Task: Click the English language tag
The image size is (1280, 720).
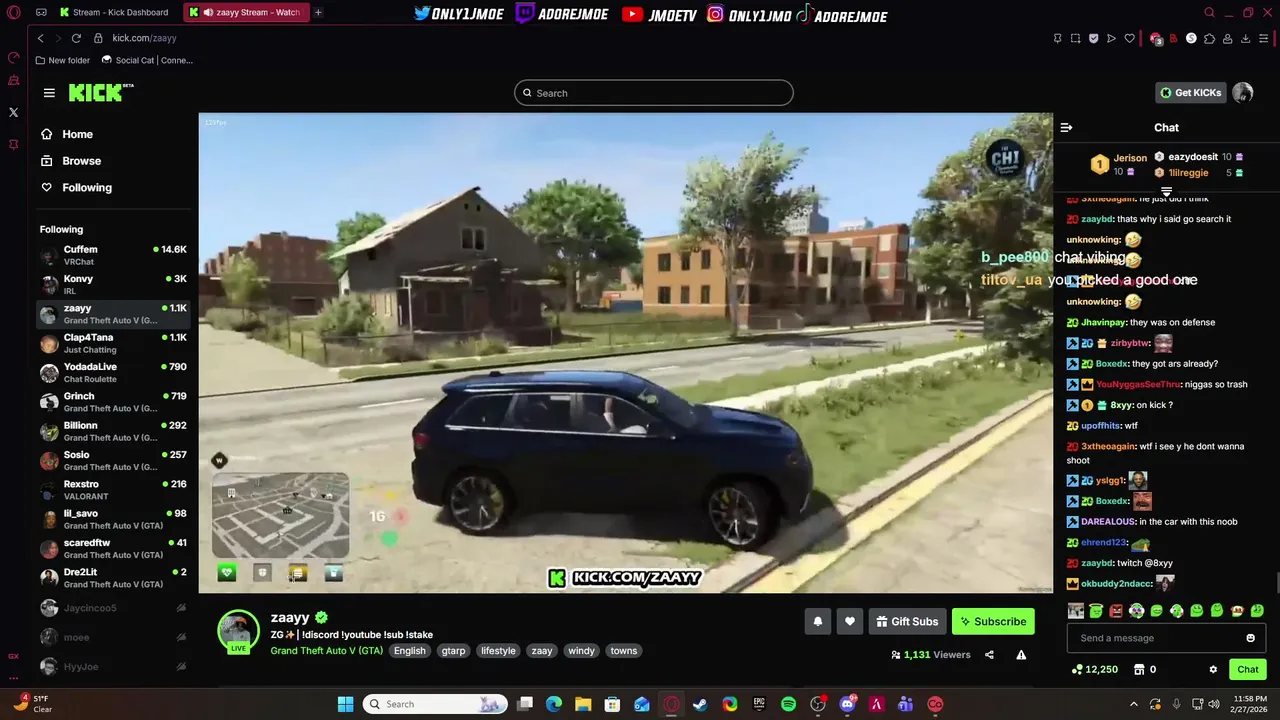Action: click(409, 651)
